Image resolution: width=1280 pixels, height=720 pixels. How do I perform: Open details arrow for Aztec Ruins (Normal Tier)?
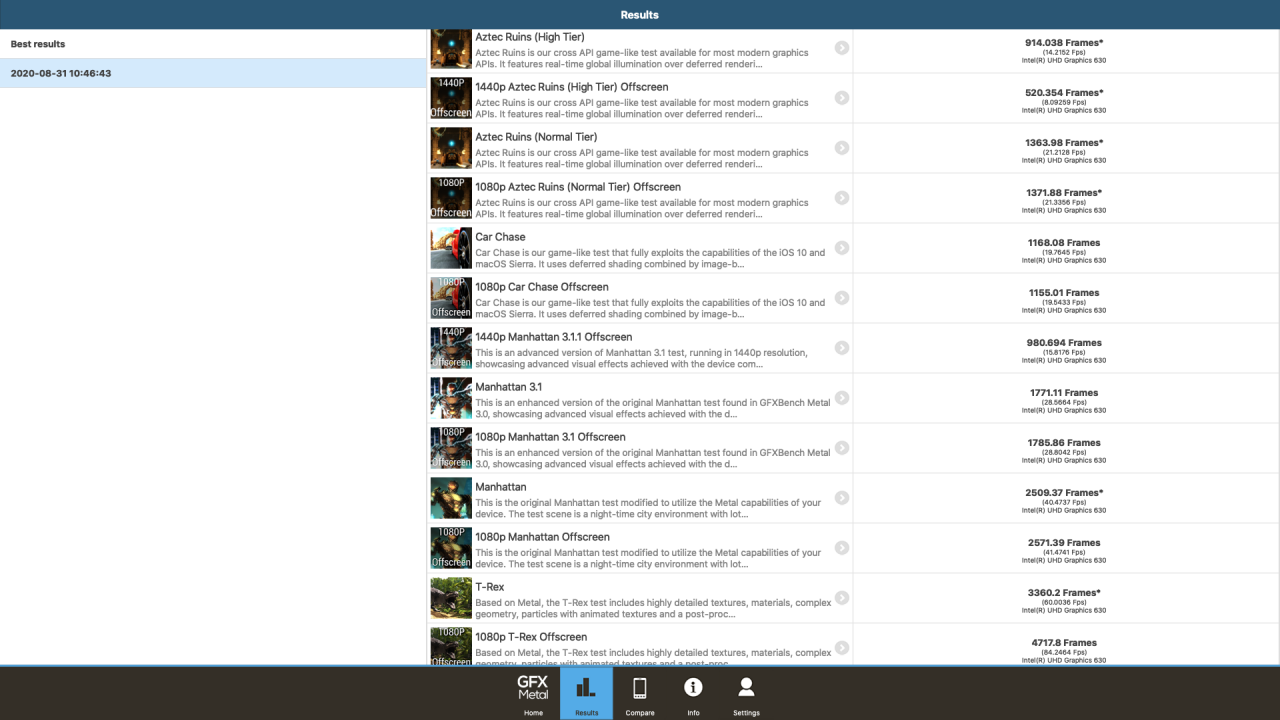point(842,148)
